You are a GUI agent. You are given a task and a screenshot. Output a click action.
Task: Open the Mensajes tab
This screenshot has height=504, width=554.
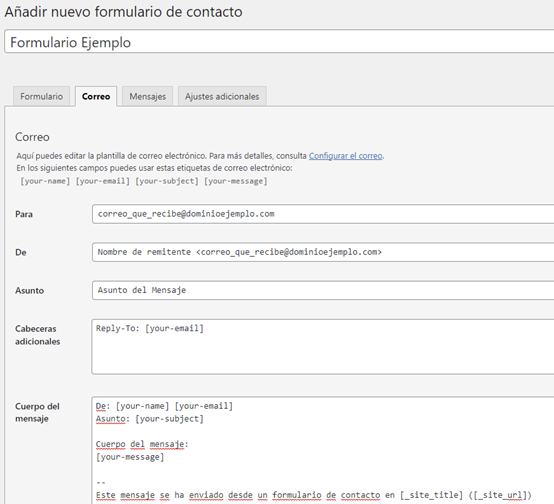(x=147, y=96)
